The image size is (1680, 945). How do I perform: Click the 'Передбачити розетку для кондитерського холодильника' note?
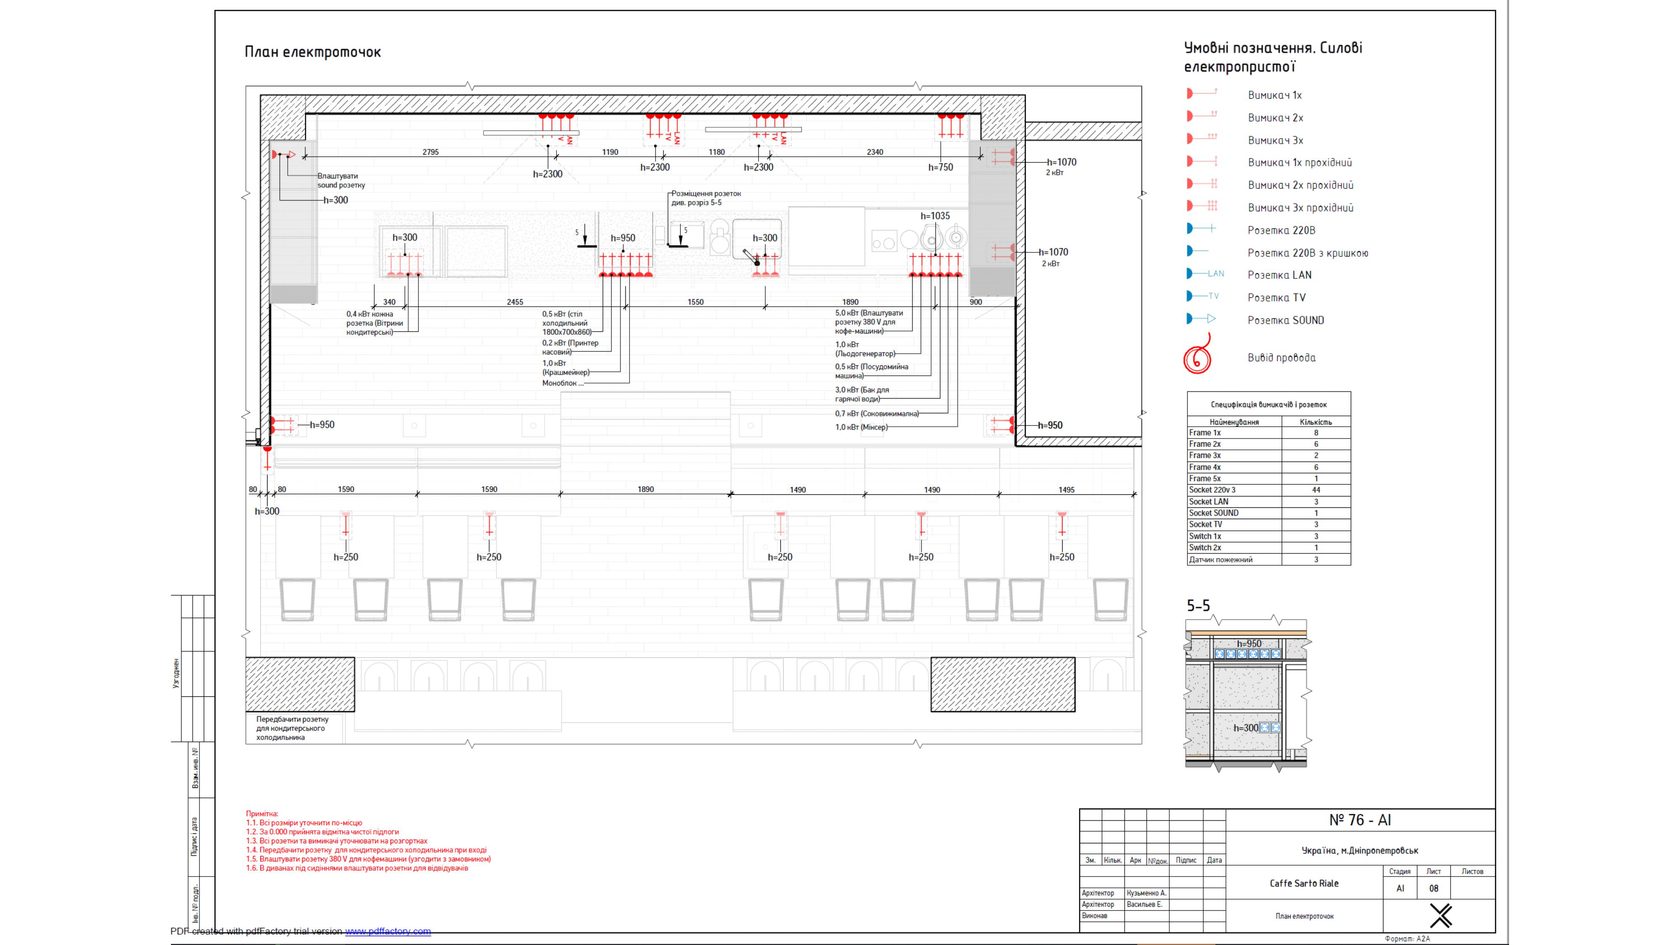[292, 728]
